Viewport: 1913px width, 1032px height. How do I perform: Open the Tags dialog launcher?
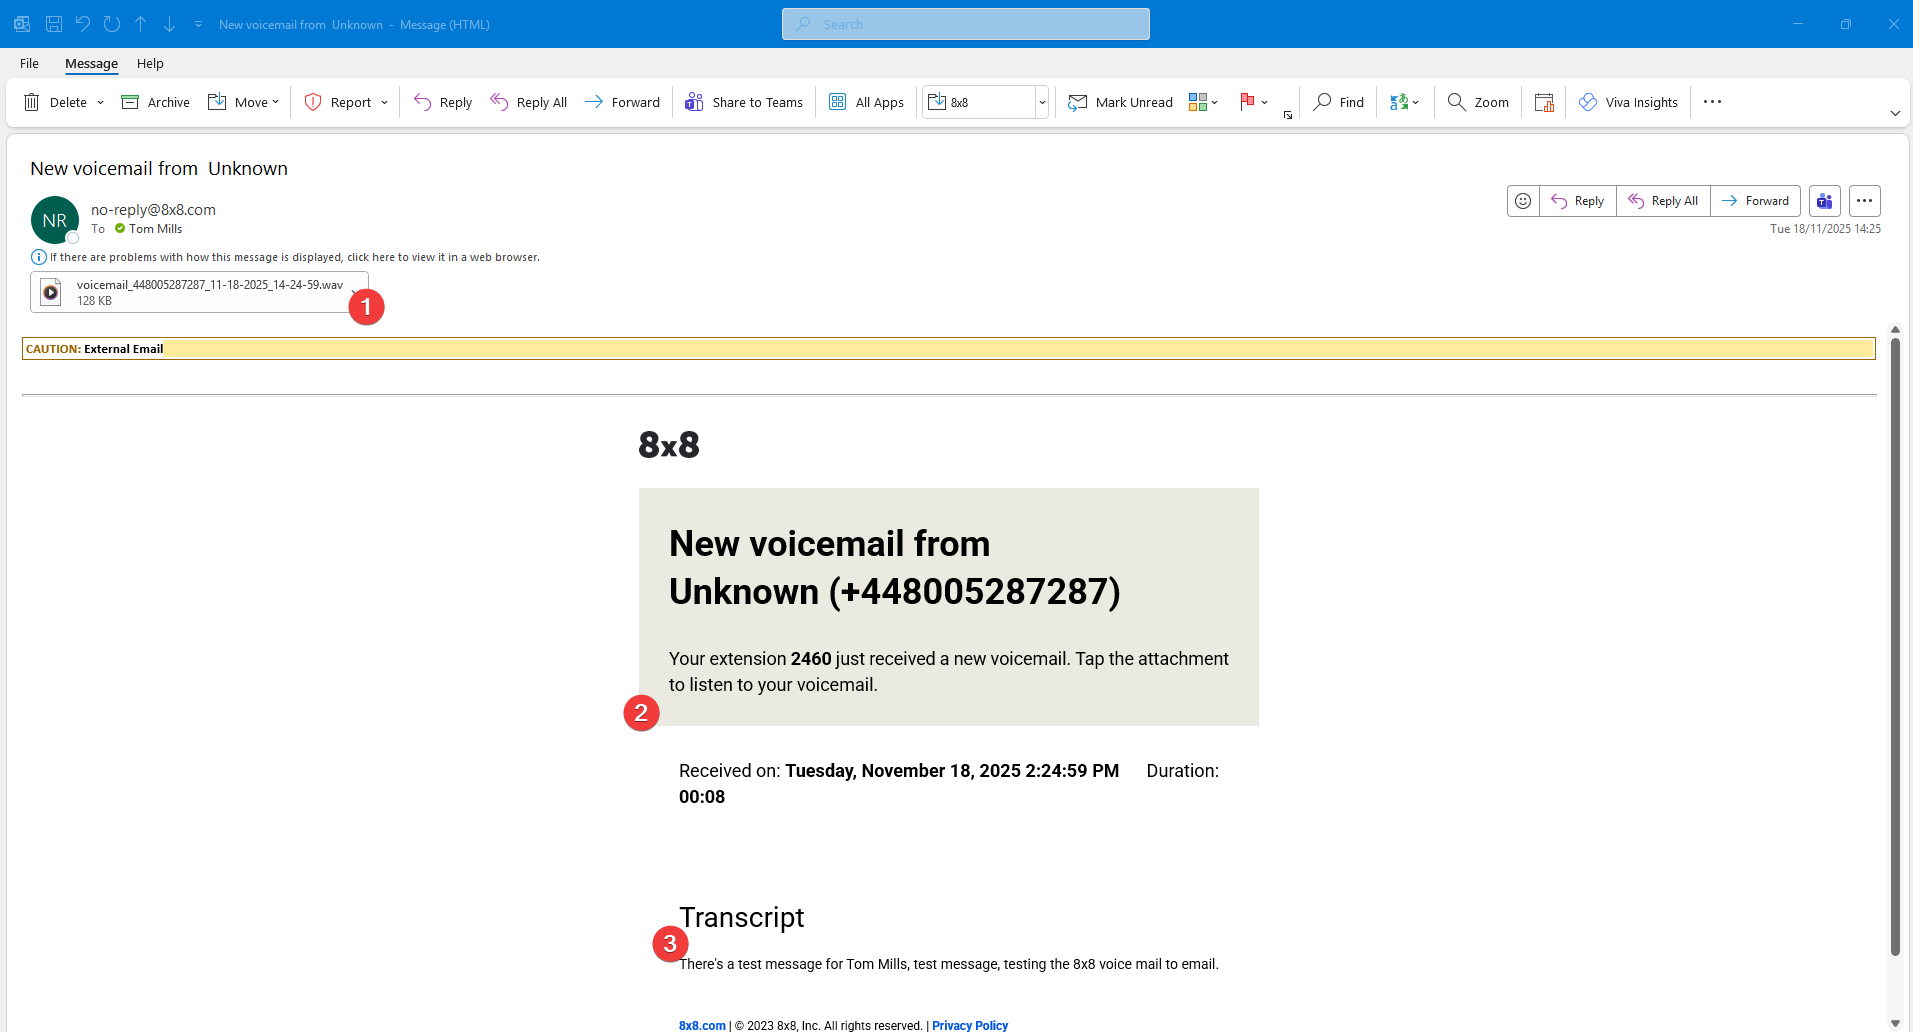[x=1288, y=115]
